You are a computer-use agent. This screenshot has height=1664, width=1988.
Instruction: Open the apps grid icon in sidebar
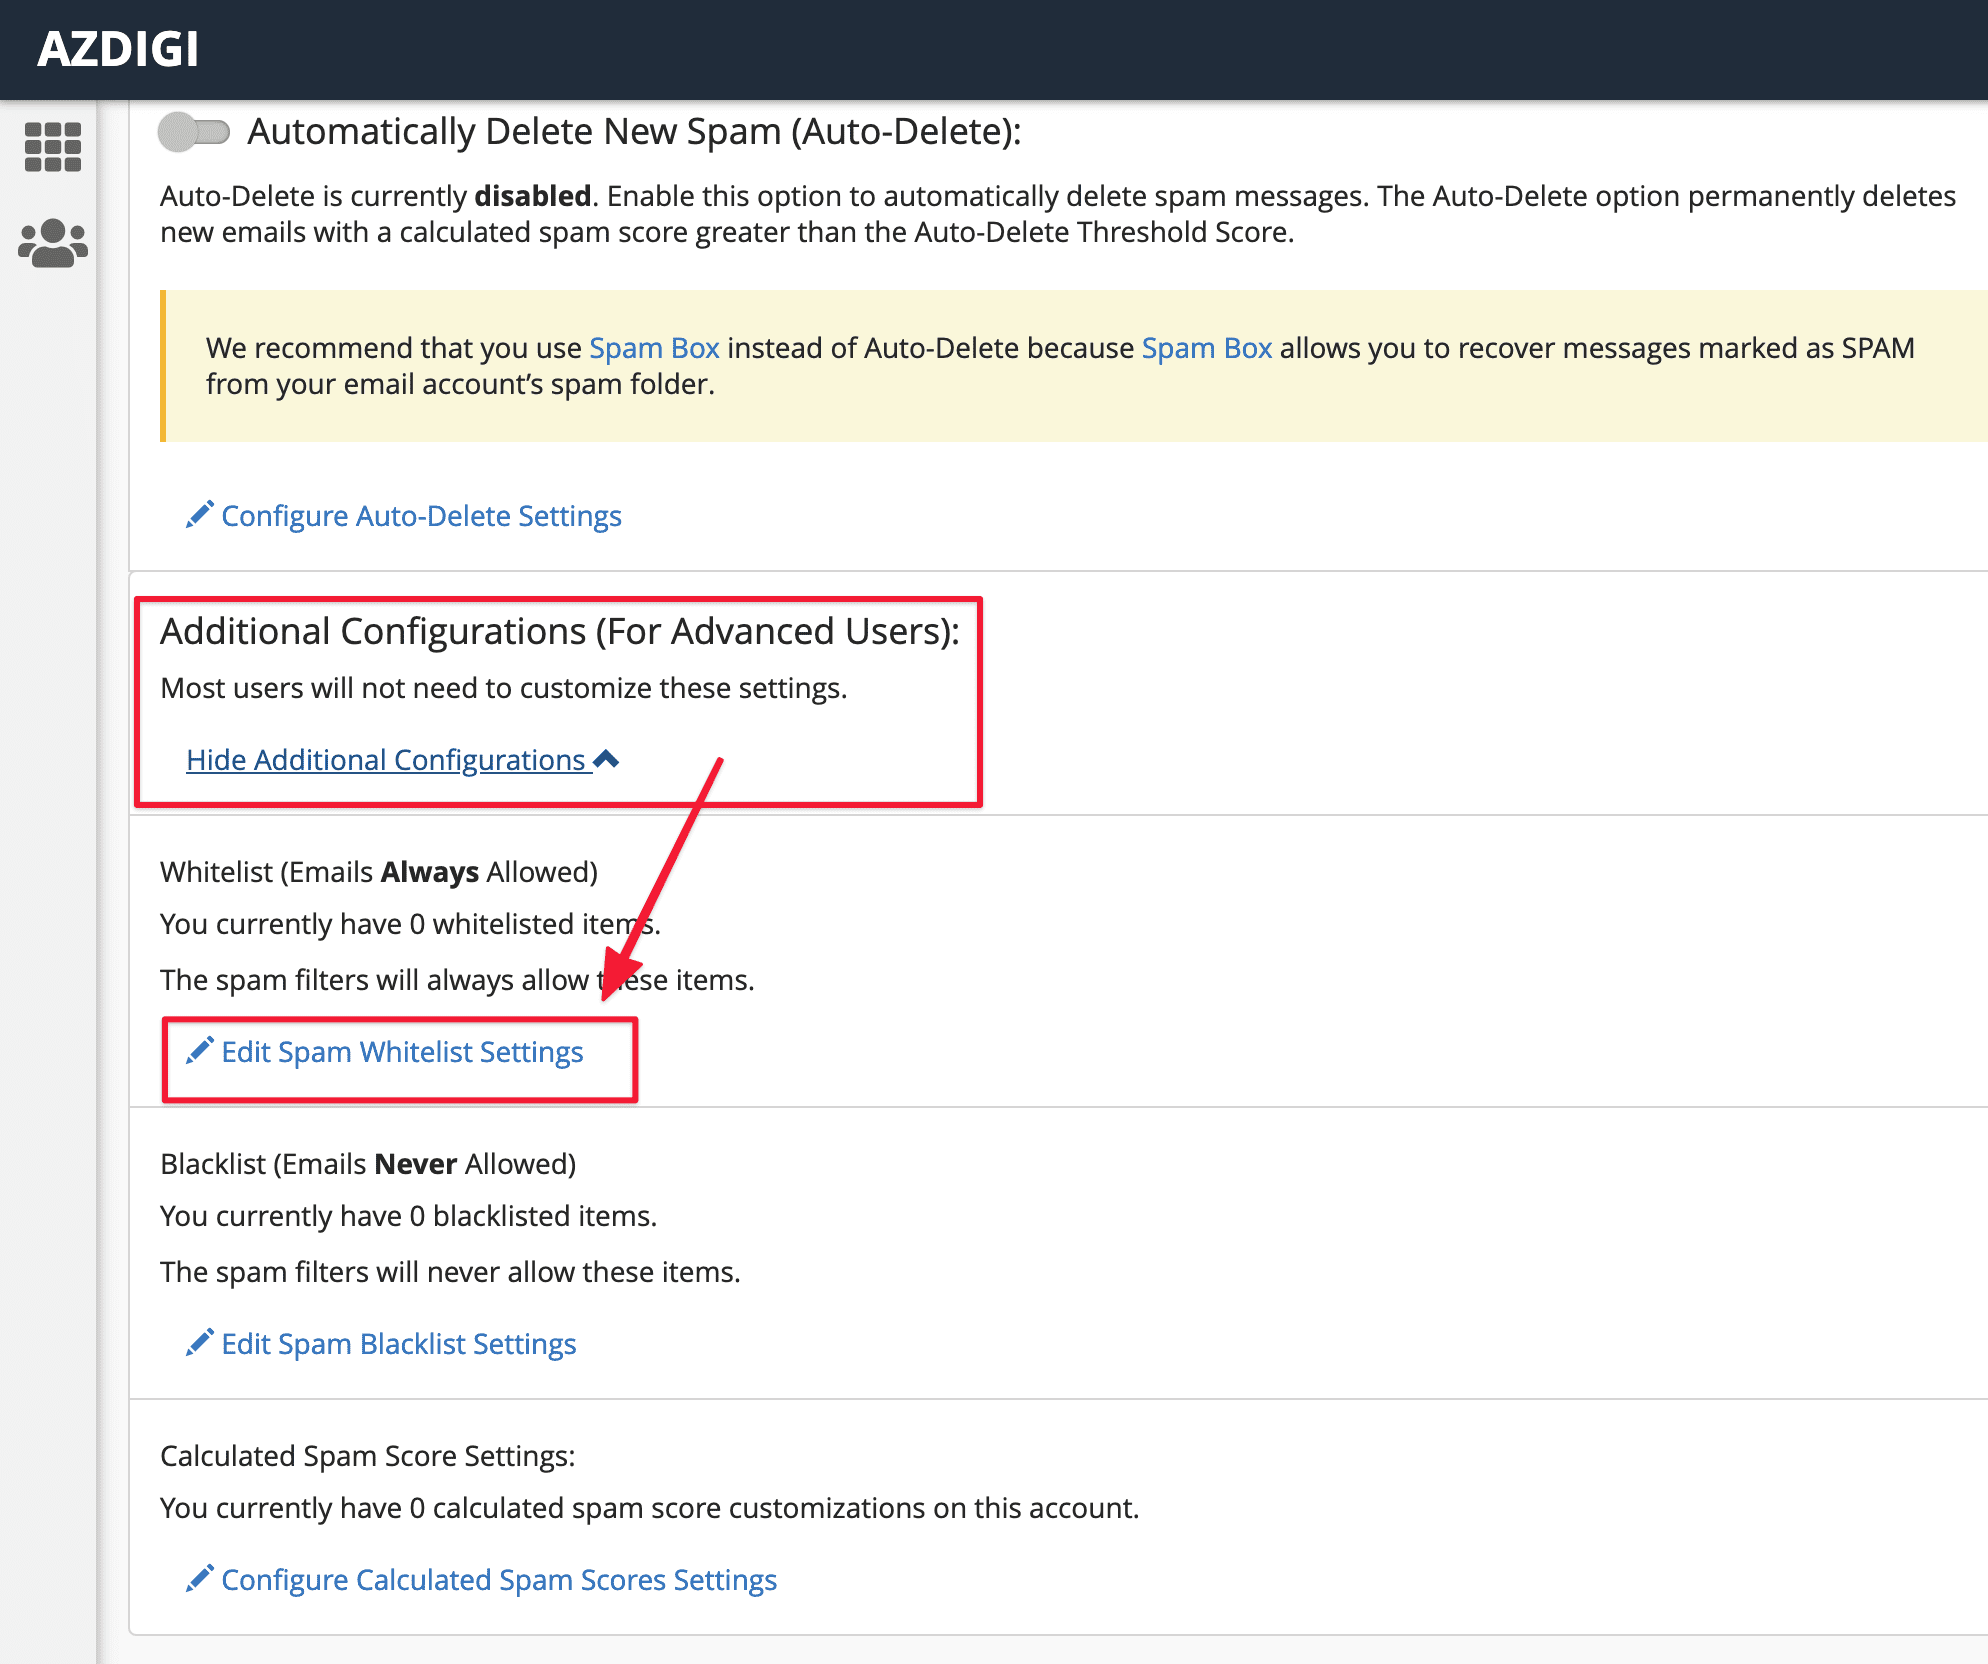[x=52, y=148]
